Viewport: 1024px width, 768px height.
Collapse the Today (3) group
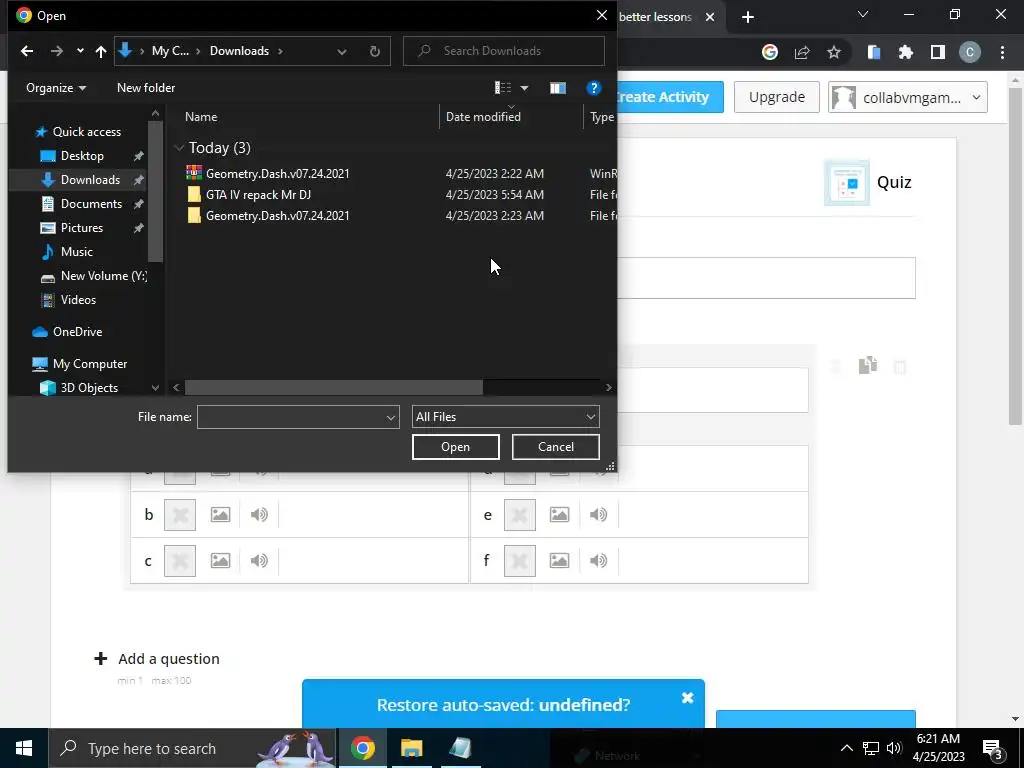point(179,148)
